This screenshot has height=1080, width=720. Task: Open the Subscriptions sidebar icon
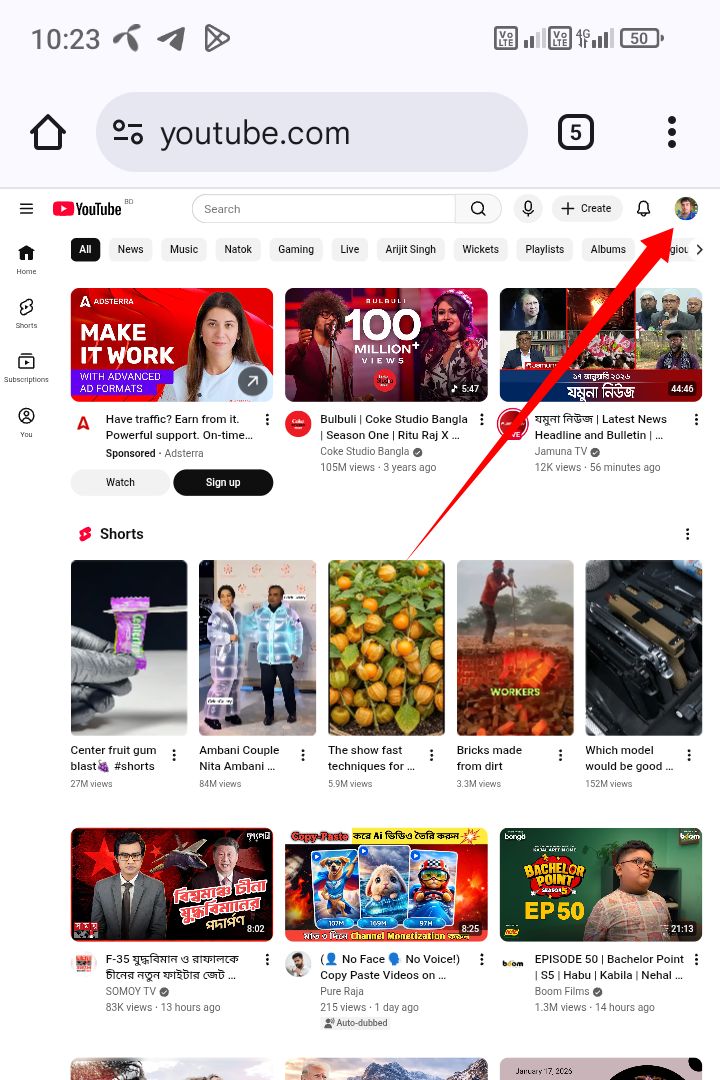pyautogui.click(x=26, y=368)
